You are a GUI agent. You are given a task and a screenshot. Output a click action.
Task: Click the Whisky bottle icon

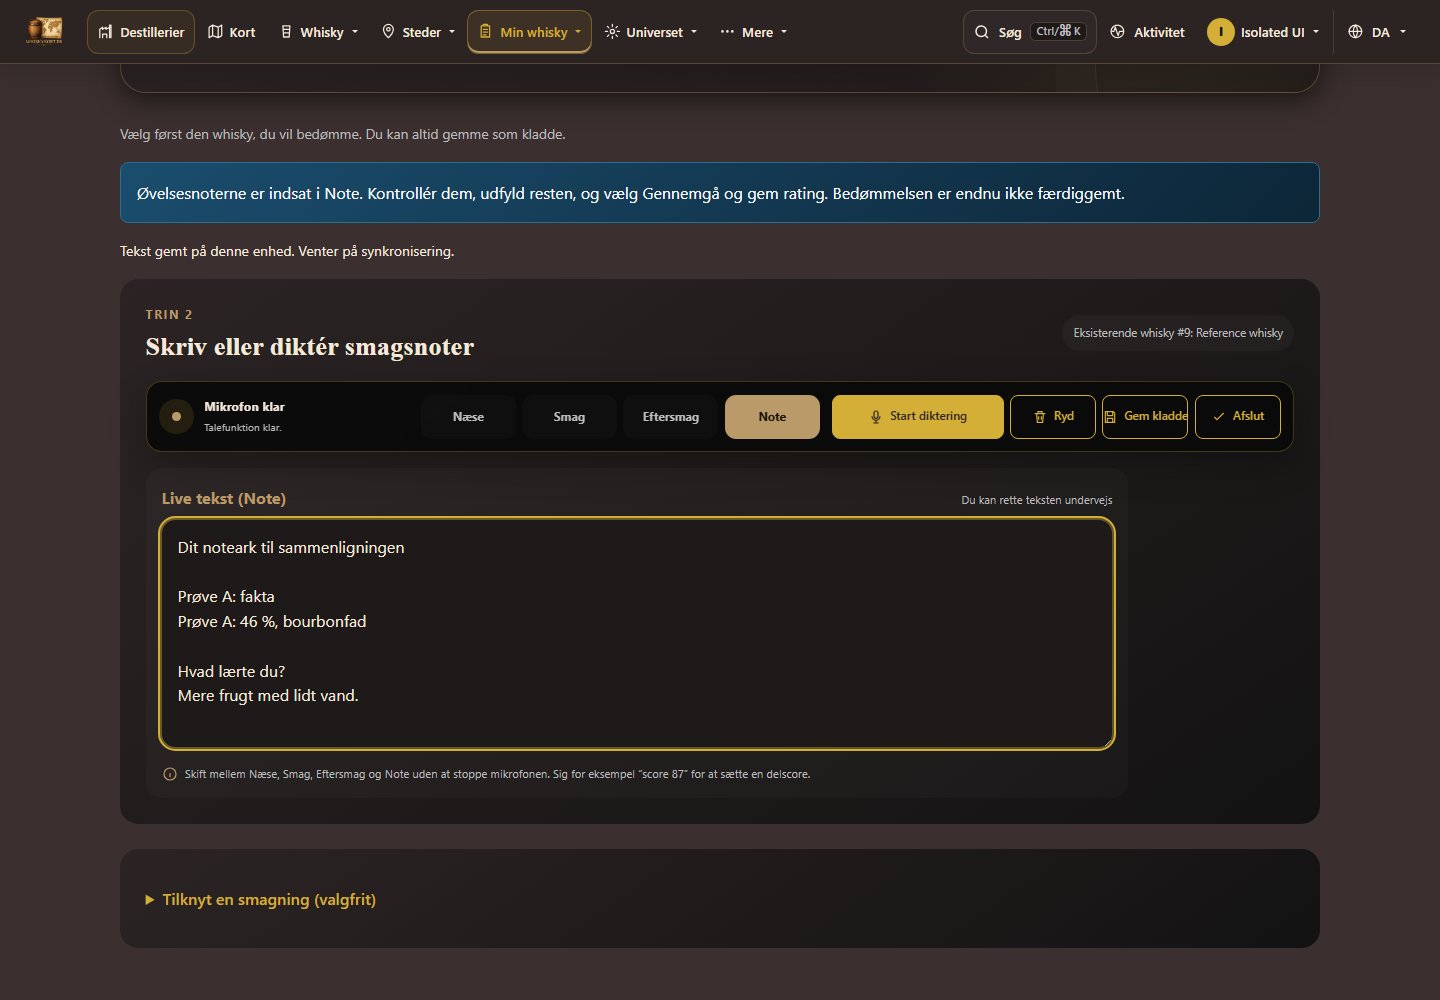pyautogui.click(x=286, y=32)
